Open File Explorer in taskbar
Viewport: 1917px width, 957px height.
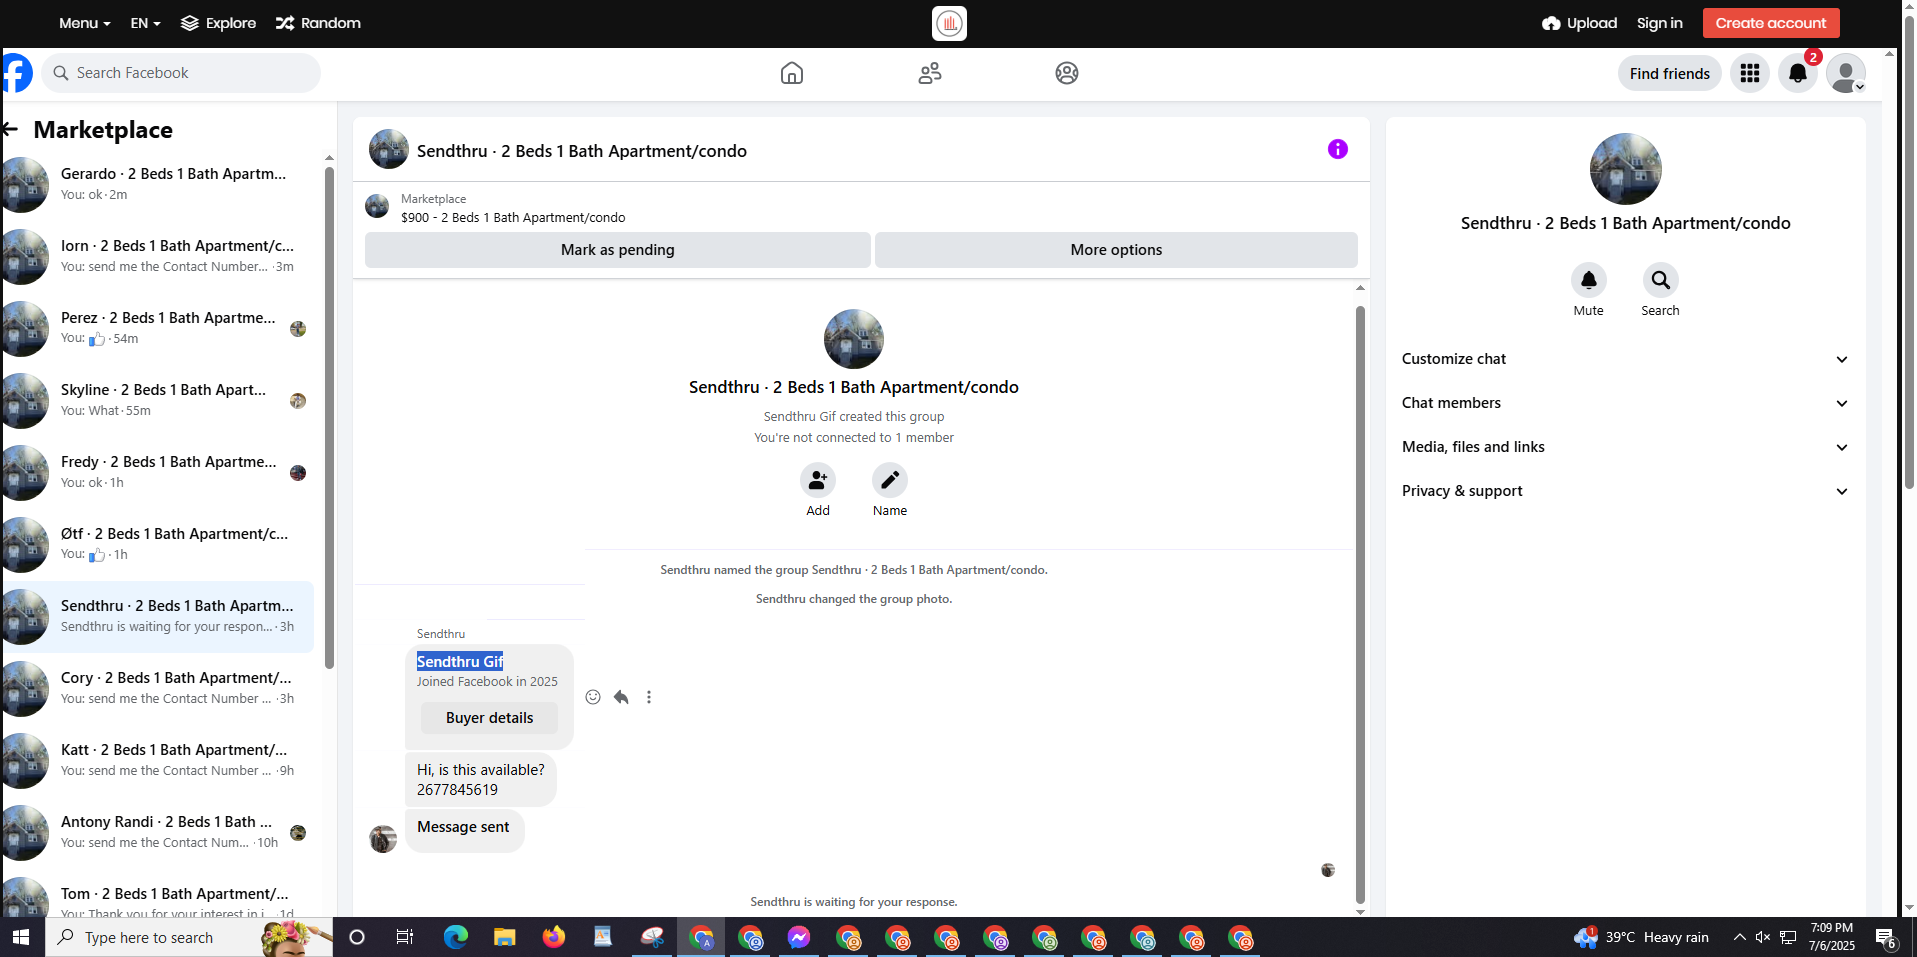pos(505,937)
